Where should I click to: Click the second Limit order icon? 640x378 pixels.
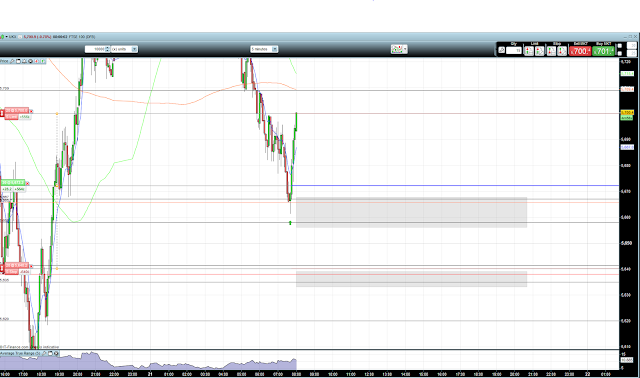(x=539, y=51)
